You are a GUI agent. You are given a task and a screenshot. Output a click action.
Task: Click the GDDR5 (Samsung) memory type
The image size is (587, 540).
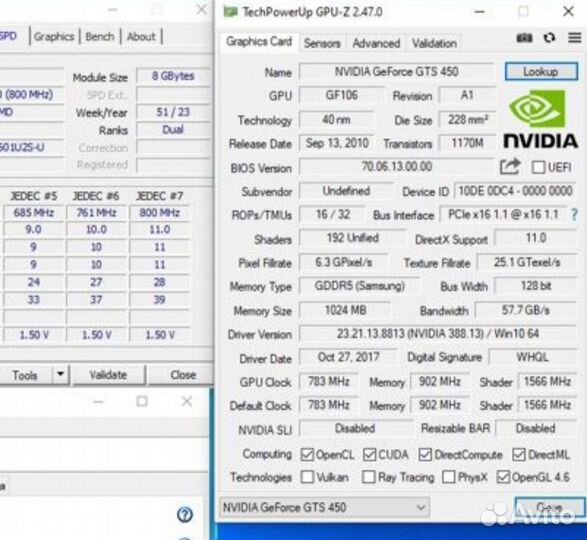359,286
